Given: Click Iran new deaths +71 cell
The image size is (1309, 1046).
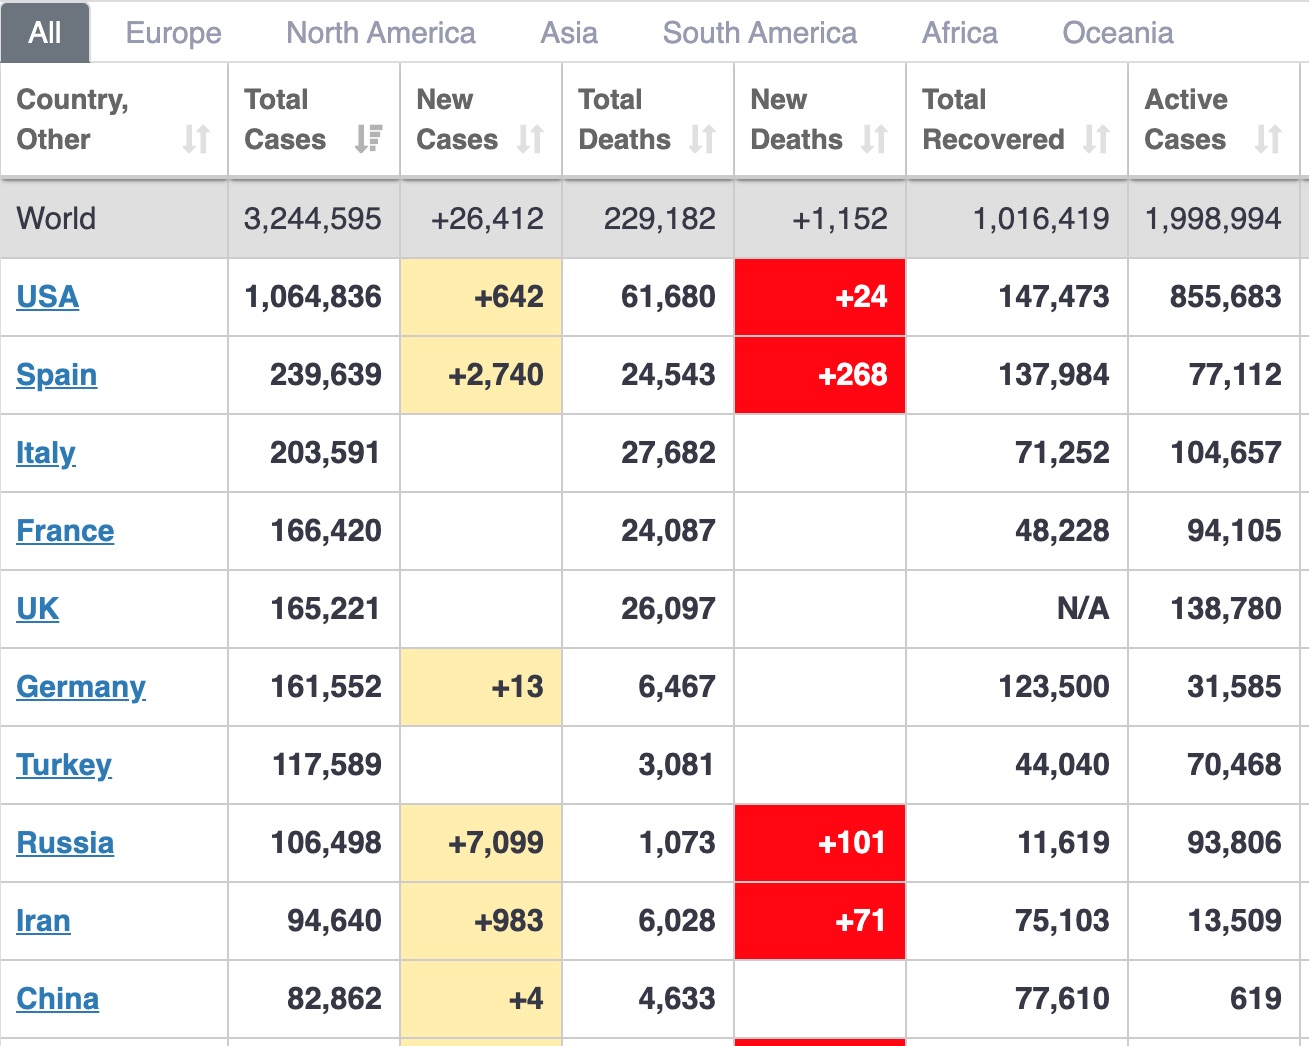Looking at the screenshot, I should [x=820, y=921].
